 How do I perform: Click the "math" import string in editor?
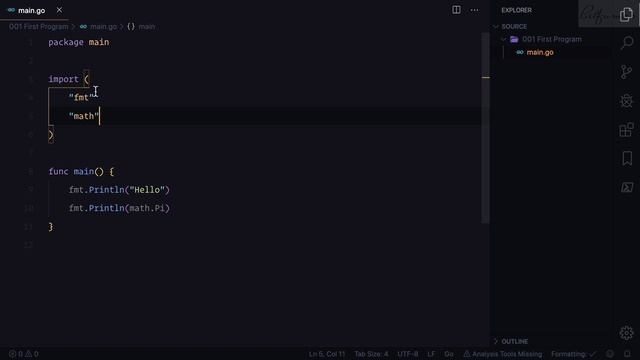click(84, 116)
